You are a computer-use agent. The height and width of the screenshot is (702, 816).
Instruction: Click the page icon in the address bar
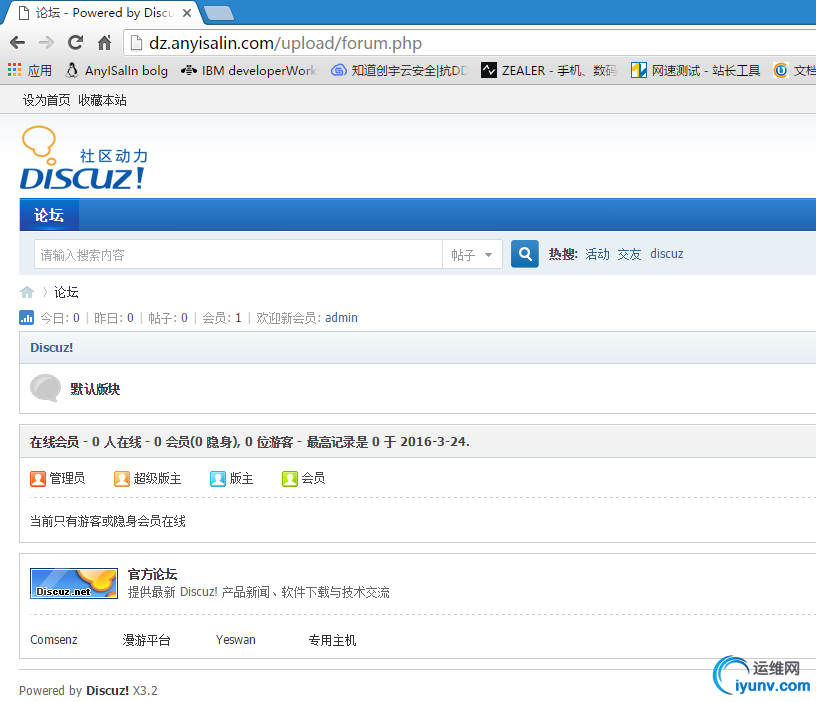(136, 43)
